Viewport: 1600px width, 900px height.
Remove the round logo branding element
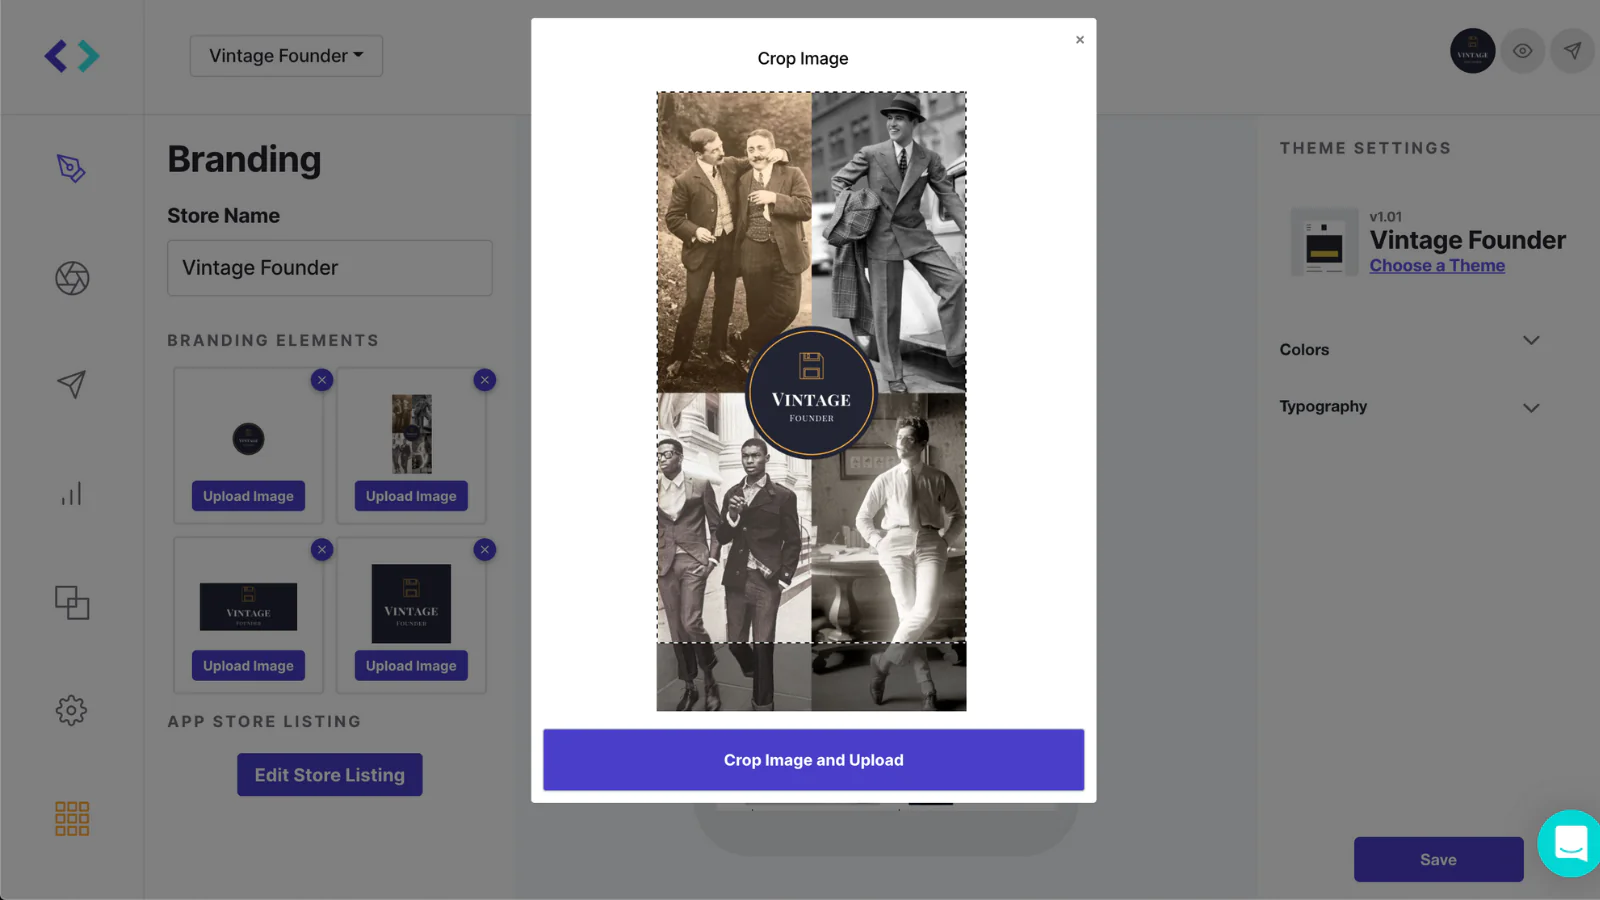pos(322,380)
